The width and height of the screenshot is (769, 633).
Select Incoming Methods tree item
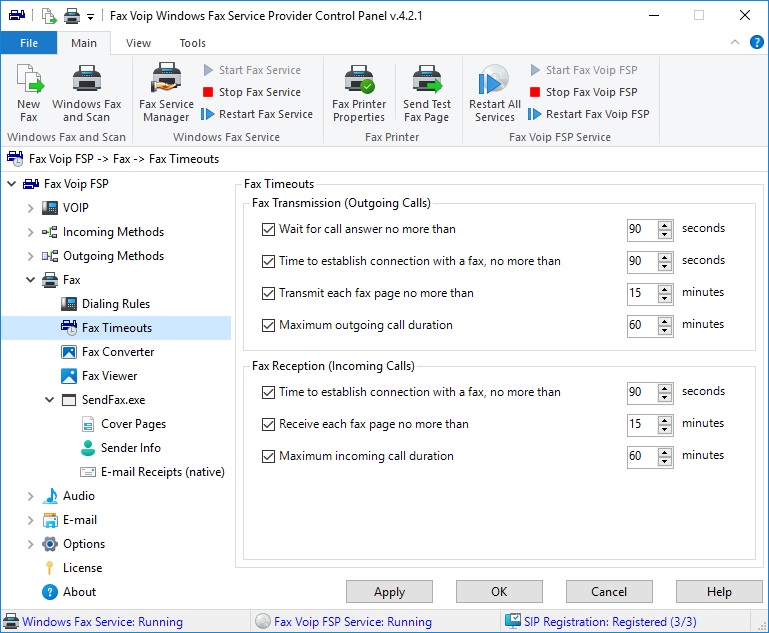click(113, 232)
